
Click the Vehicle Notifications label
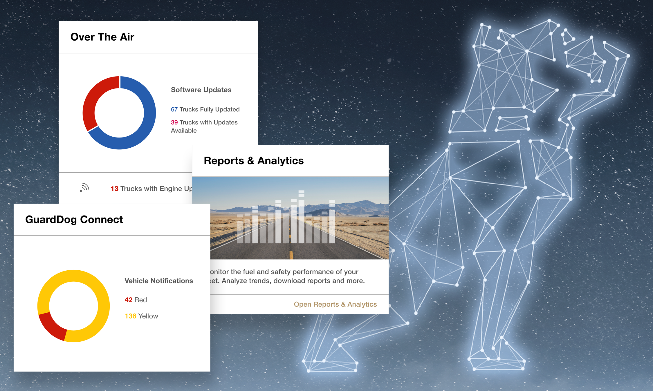(159, 281)
